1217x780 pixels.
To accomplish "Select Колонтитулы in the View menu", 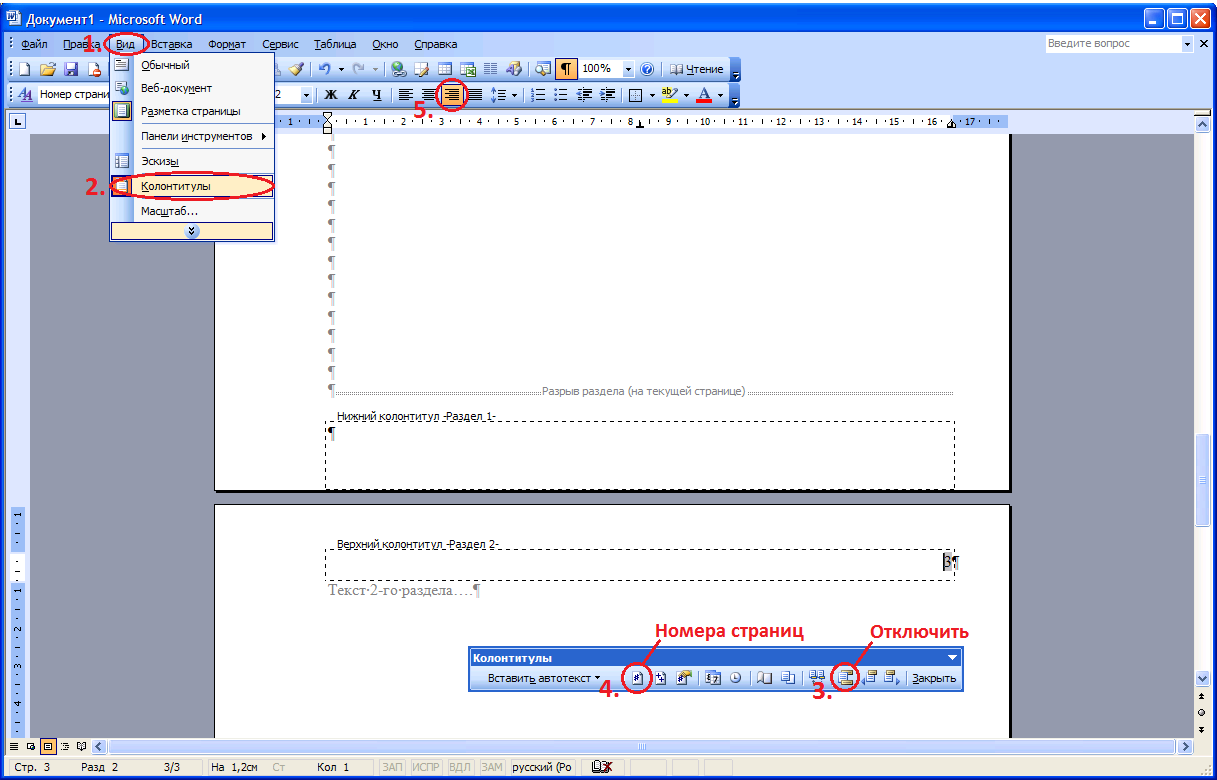I will 190,186.
